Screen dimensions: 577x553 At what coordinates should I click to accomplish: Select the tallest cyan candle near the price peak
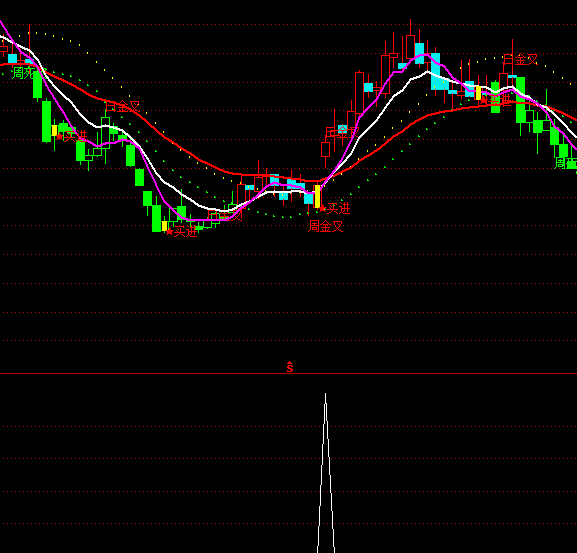pos(435,71)
